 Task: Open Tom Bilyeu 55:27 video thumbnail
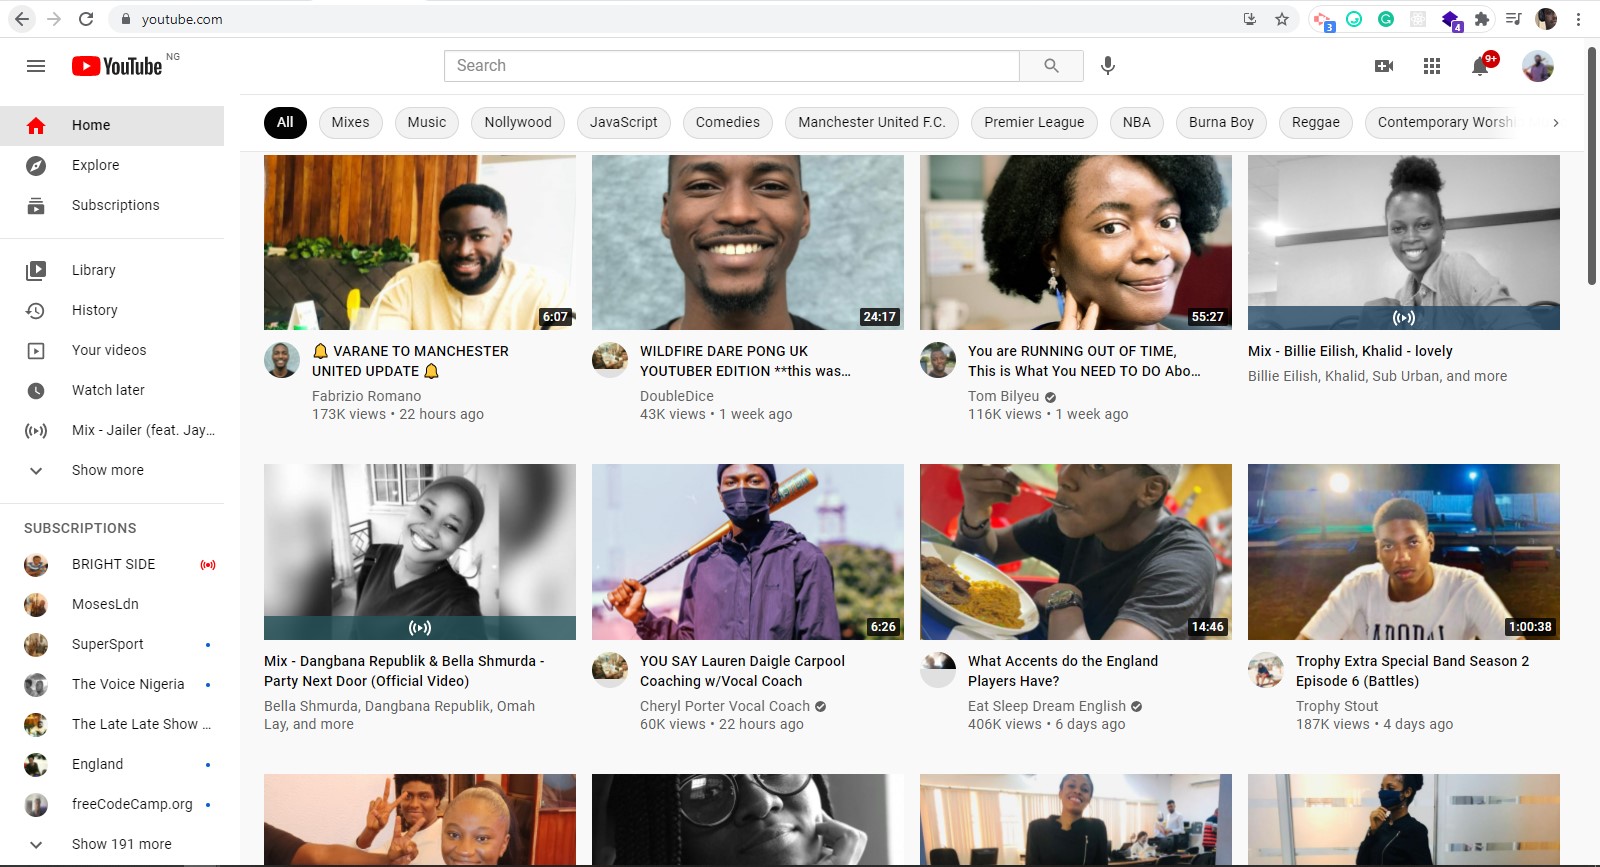coord(1076,242)
